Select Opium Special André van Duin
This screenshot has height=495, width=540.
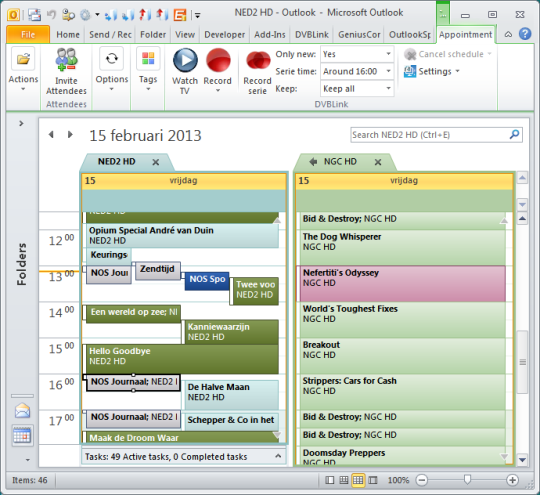182,236
